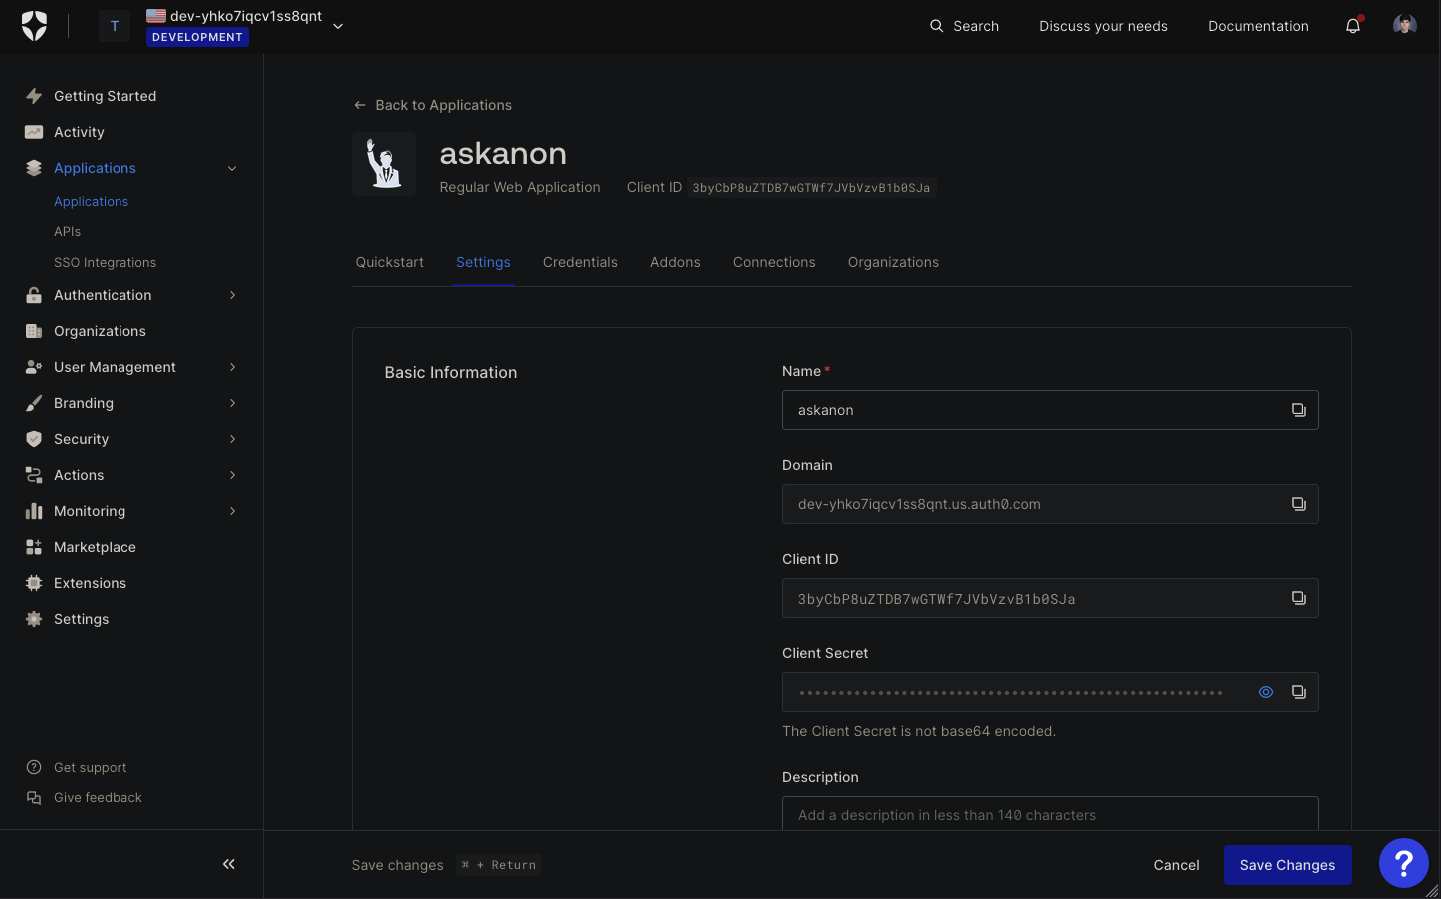Screen dimensions: 1441x899
Task: Expand the Branding menu chevron
Action: (x=232, y=403)
